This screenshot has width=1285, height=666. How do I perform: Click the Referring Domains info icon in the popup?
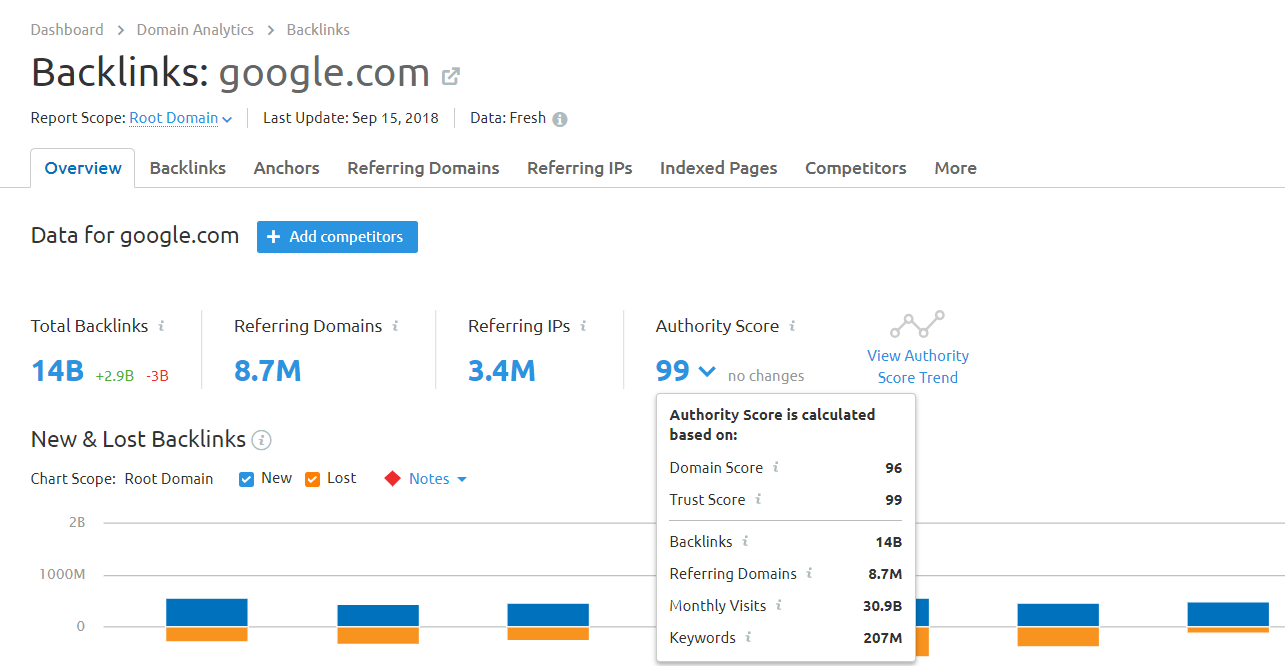(810, 573)
